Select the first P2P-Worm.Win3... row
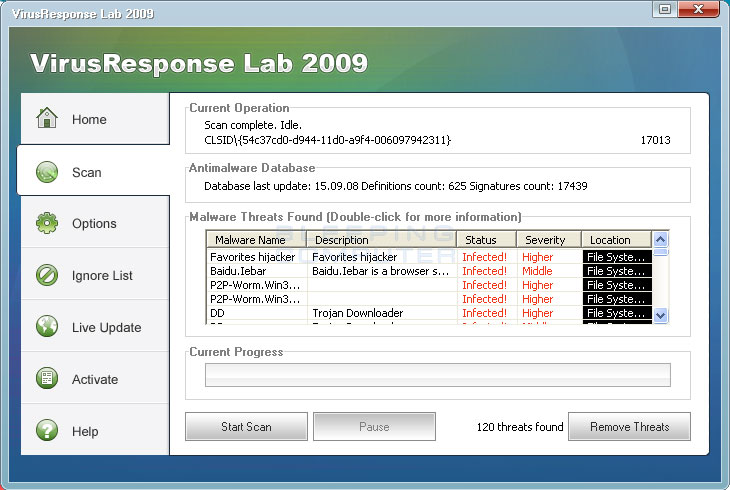 pyautogui.click(x=429, y=285)
